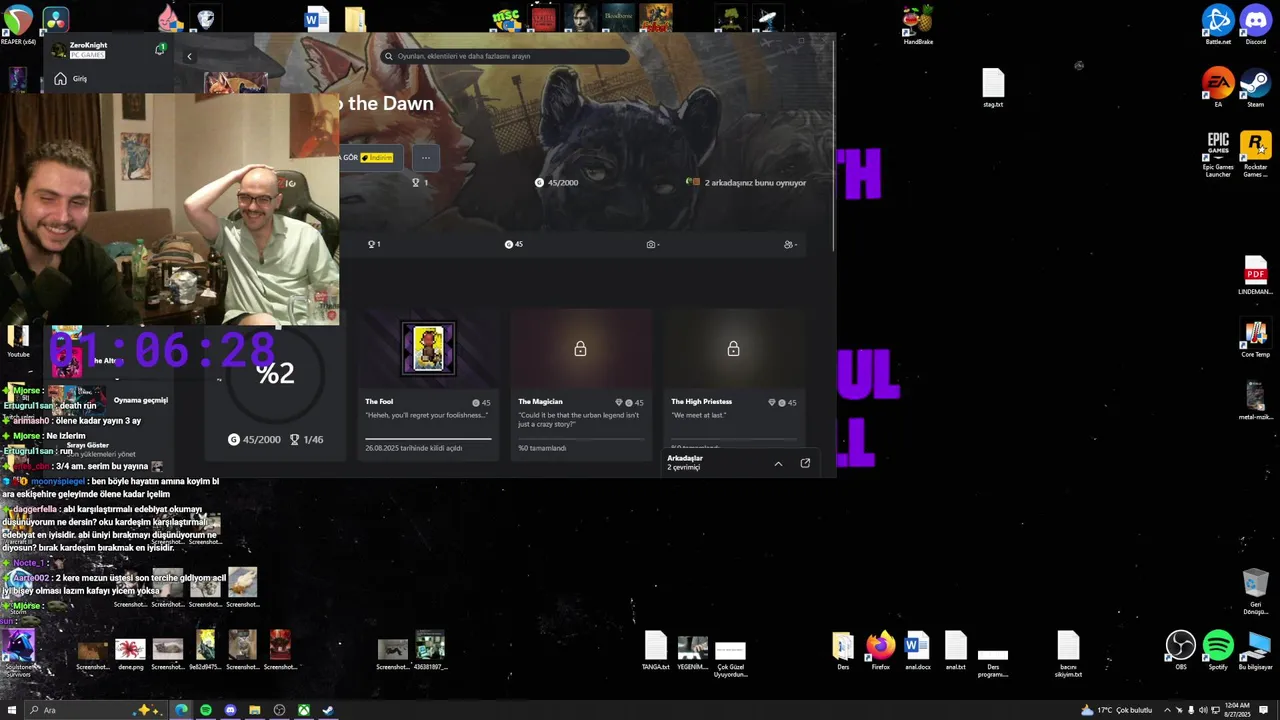Screen dimensions: 1280x720
Task: Click the %2 completion progress circle
Action: coord(275,373)
